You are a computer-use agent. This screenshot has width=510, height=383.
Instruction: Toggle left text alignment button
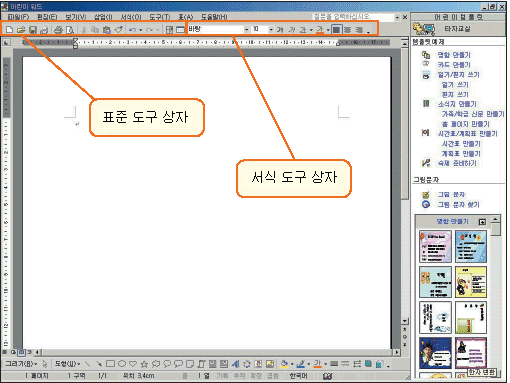[x=336, y=30]
